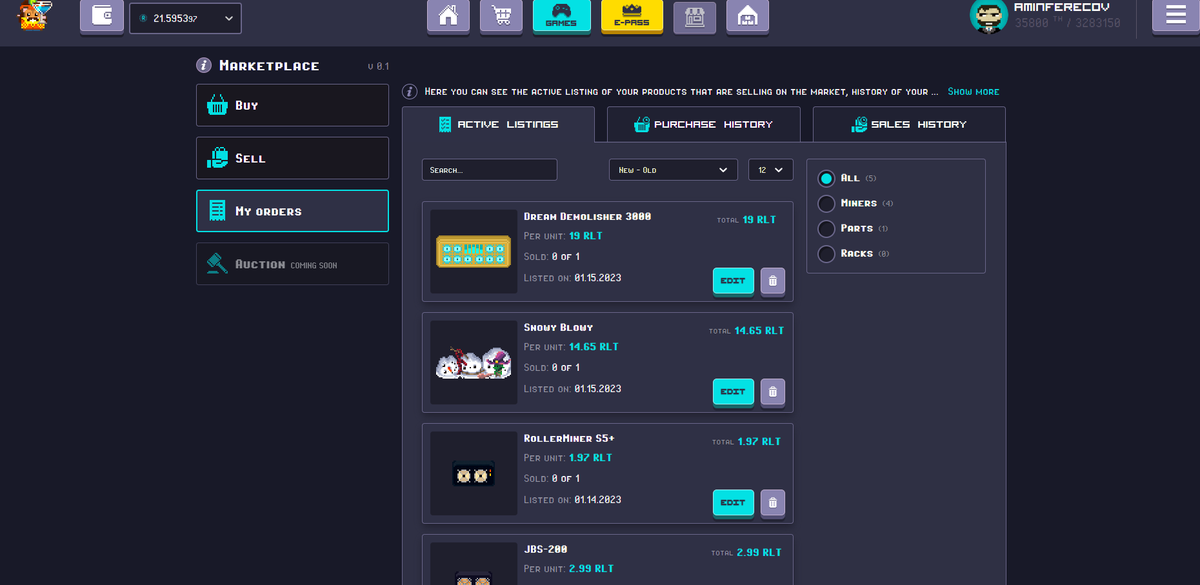Click the Snowy Blowy item thumbnail

[473, 362]
